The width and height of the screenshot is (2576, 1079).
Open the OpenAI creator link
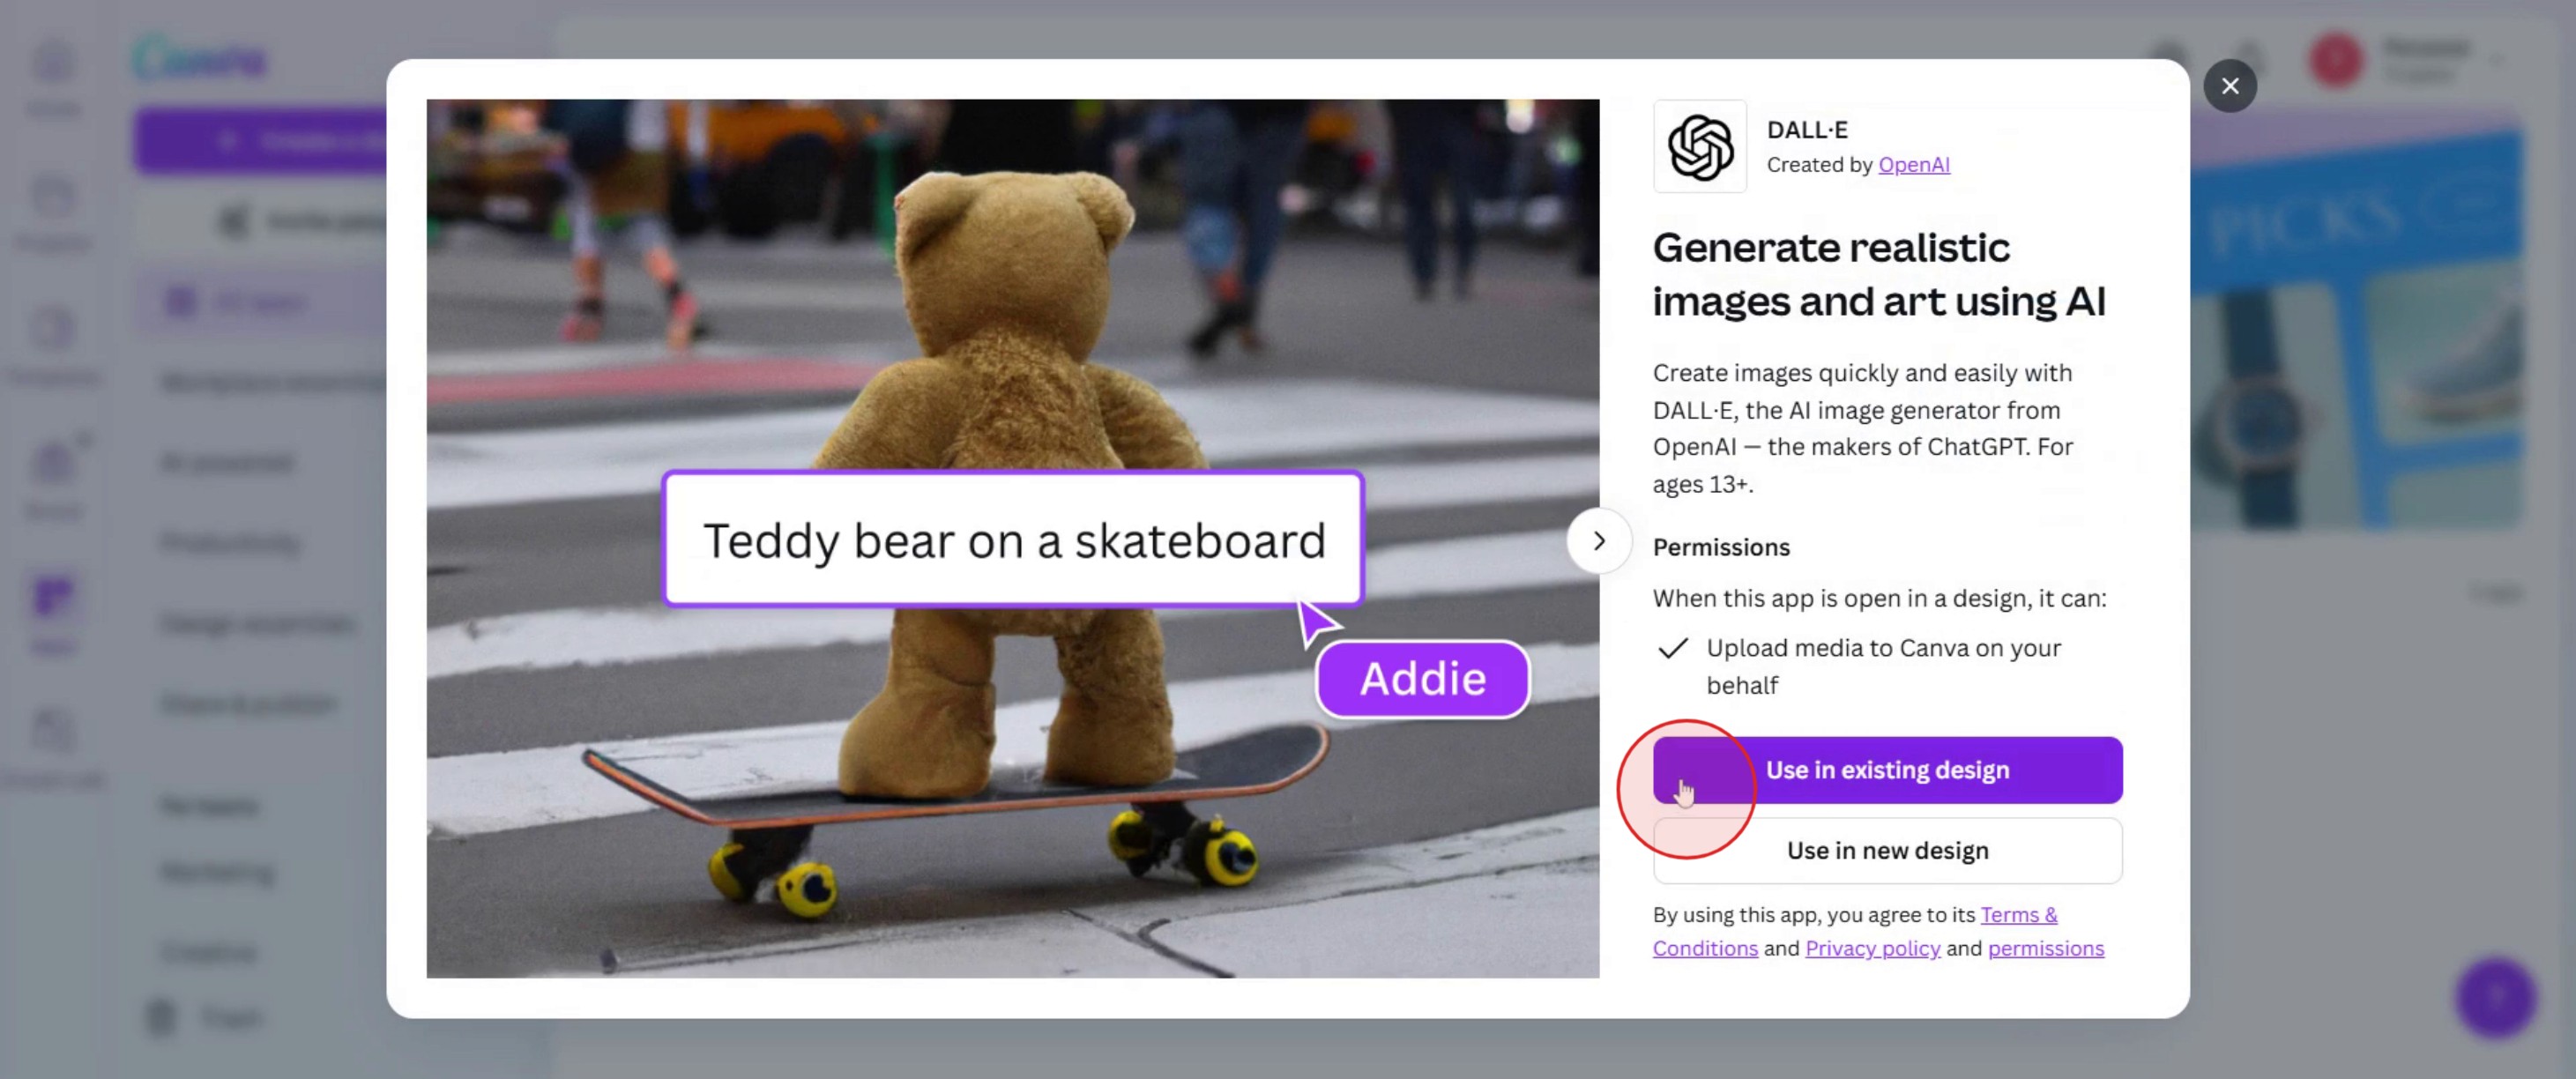click(1914, 165)
